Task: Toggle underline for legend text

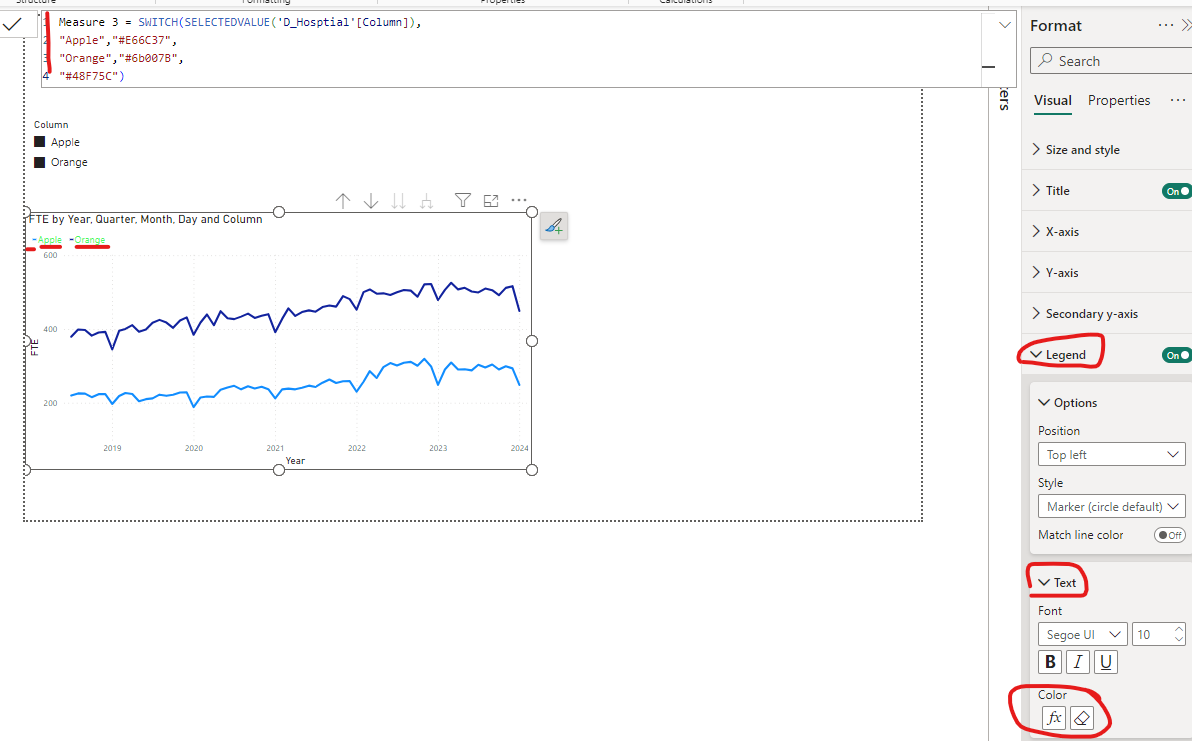Action: [x=1105, y=662]
